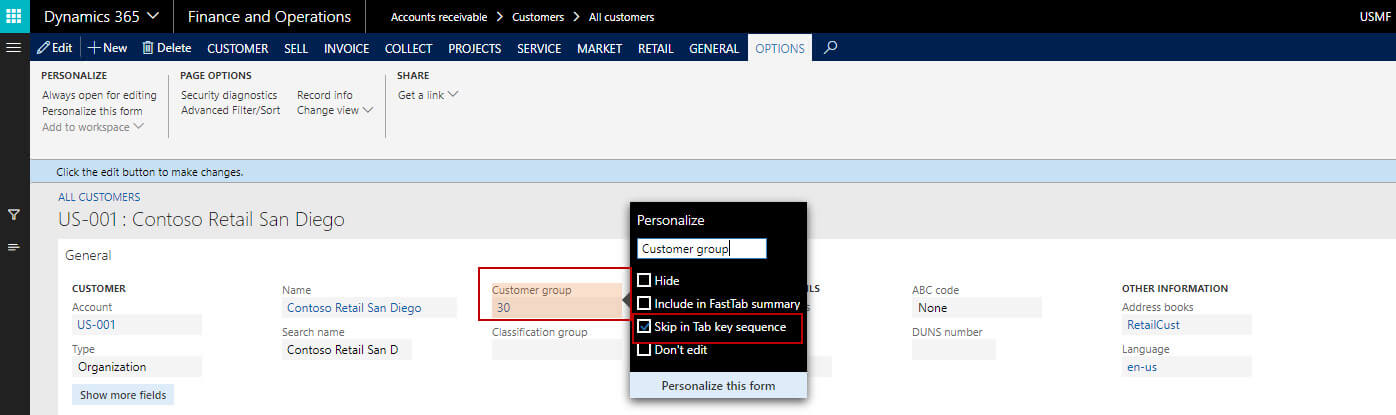Click Always open for editing
1396x415 pixels.
click(x=99, y=95)
